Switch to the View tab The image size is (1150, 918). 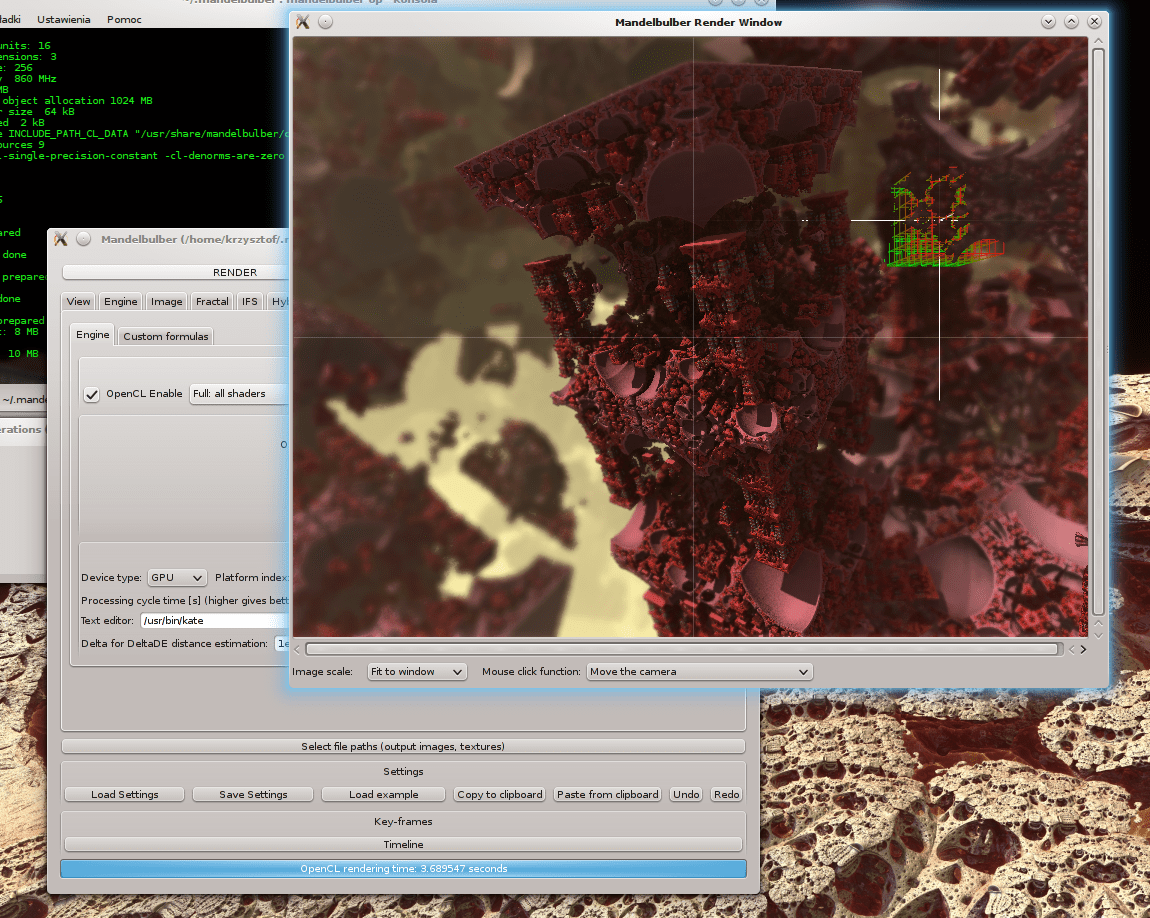(78, 301)
